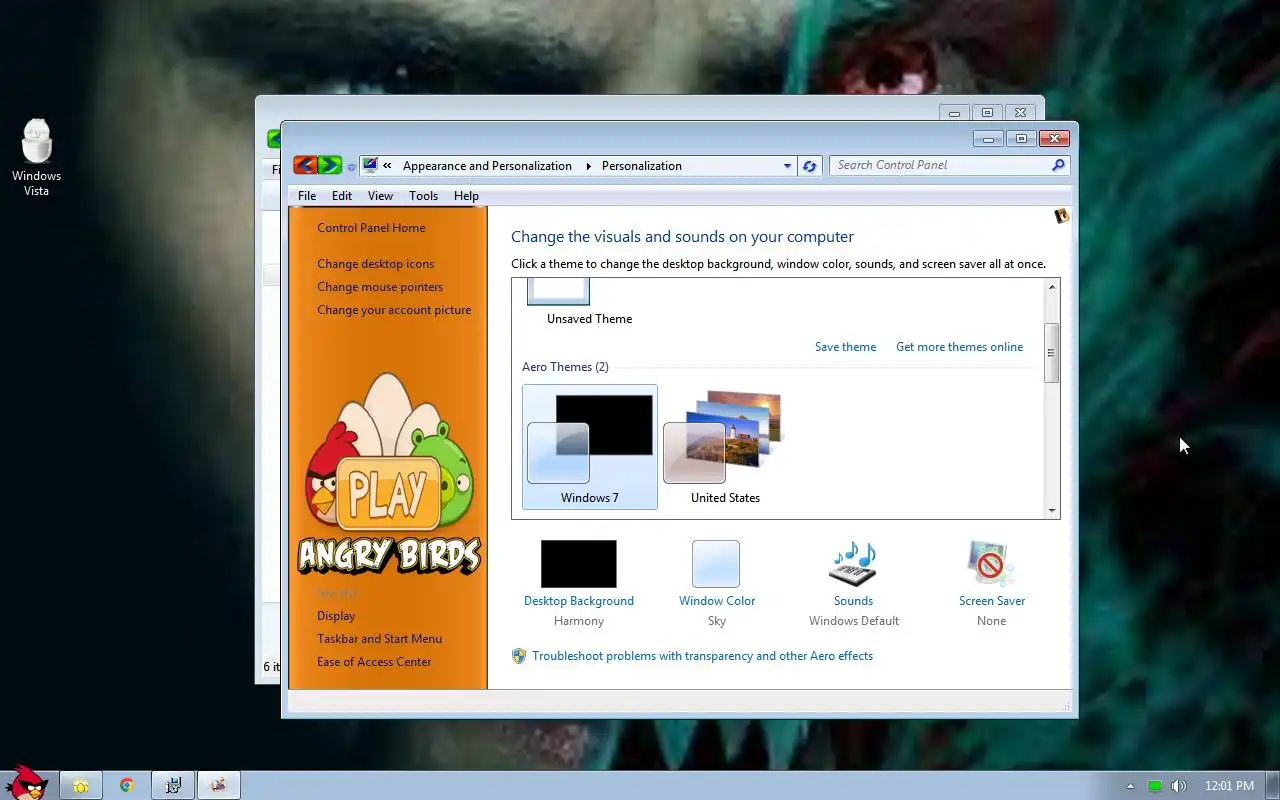Select the United States theme
1280x800 pixels.
click(725, 447)
